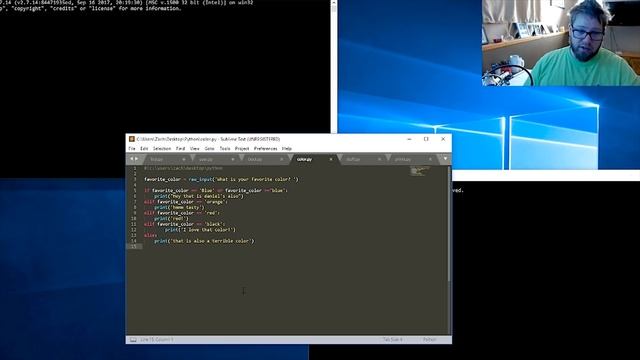The height and width of the screenshot is (360, 640).
Task: Click the tab scroll right arrow
Action: click(x=136, y=159)
